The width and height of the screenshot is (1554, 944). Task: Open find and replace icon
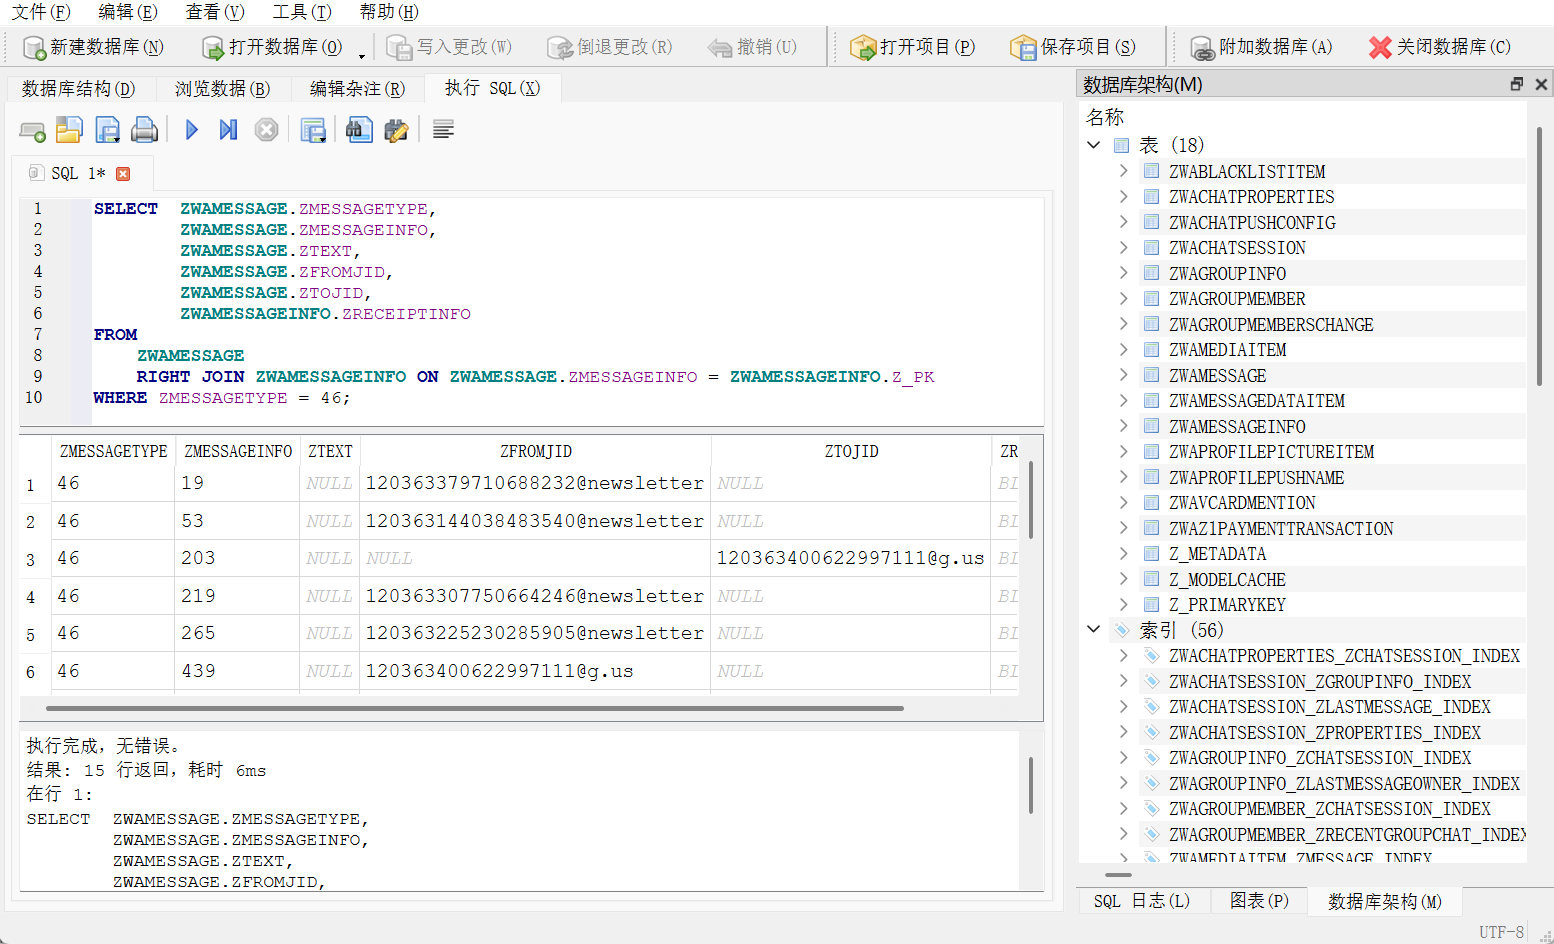(x=396, y=130)
